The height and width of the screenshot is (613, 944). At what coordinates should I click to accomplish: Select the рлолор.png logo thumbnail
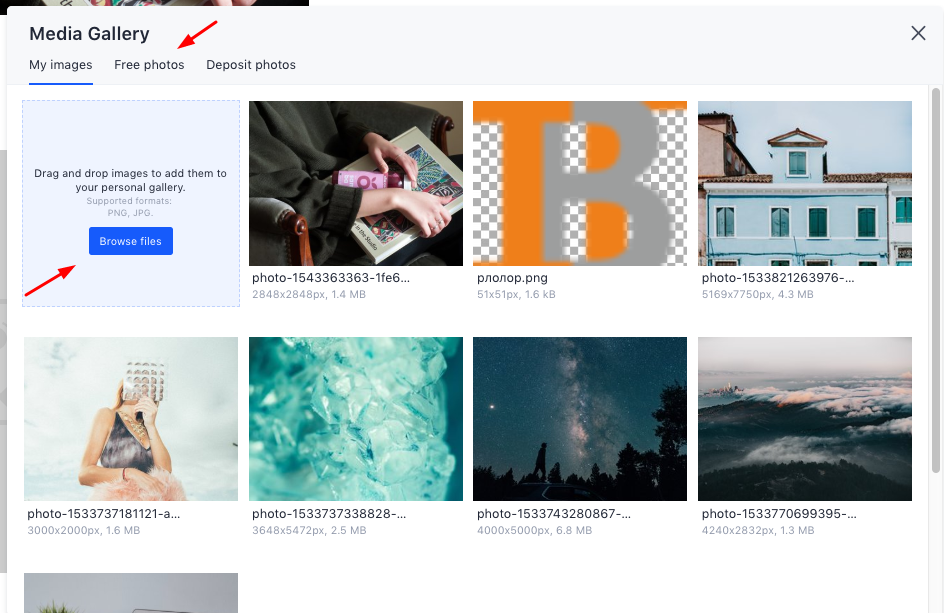(x=580, y=183)
